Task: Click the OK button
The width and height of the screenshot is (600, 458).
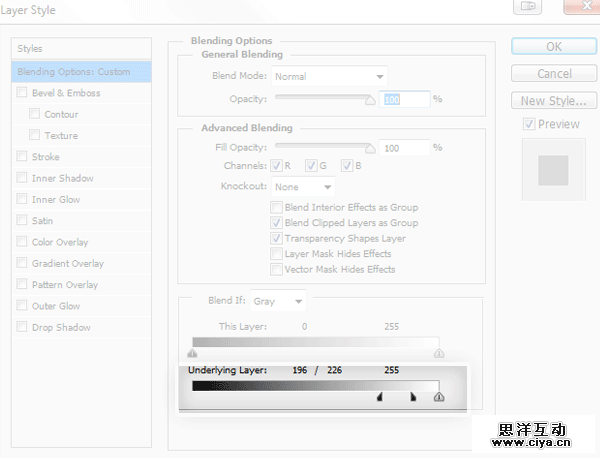Action: (554, 47)
